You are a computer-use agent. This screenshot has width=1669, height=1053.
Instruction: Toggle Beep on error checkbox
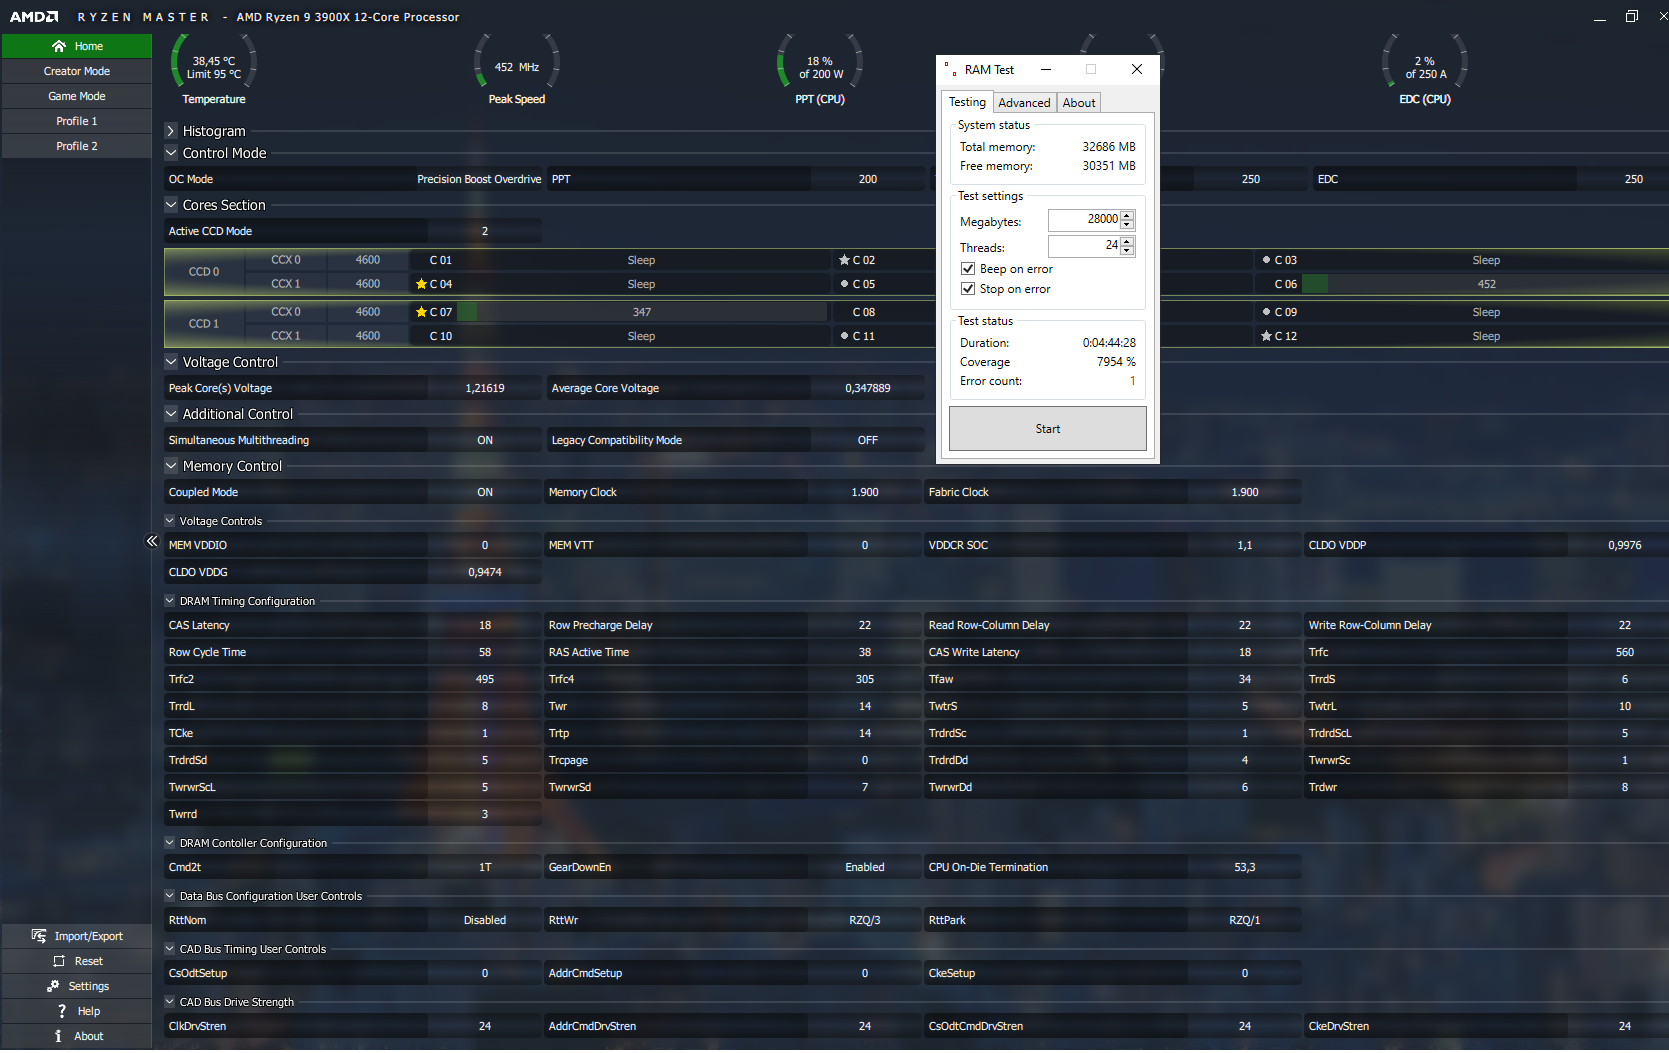click(x=968, y=269)
